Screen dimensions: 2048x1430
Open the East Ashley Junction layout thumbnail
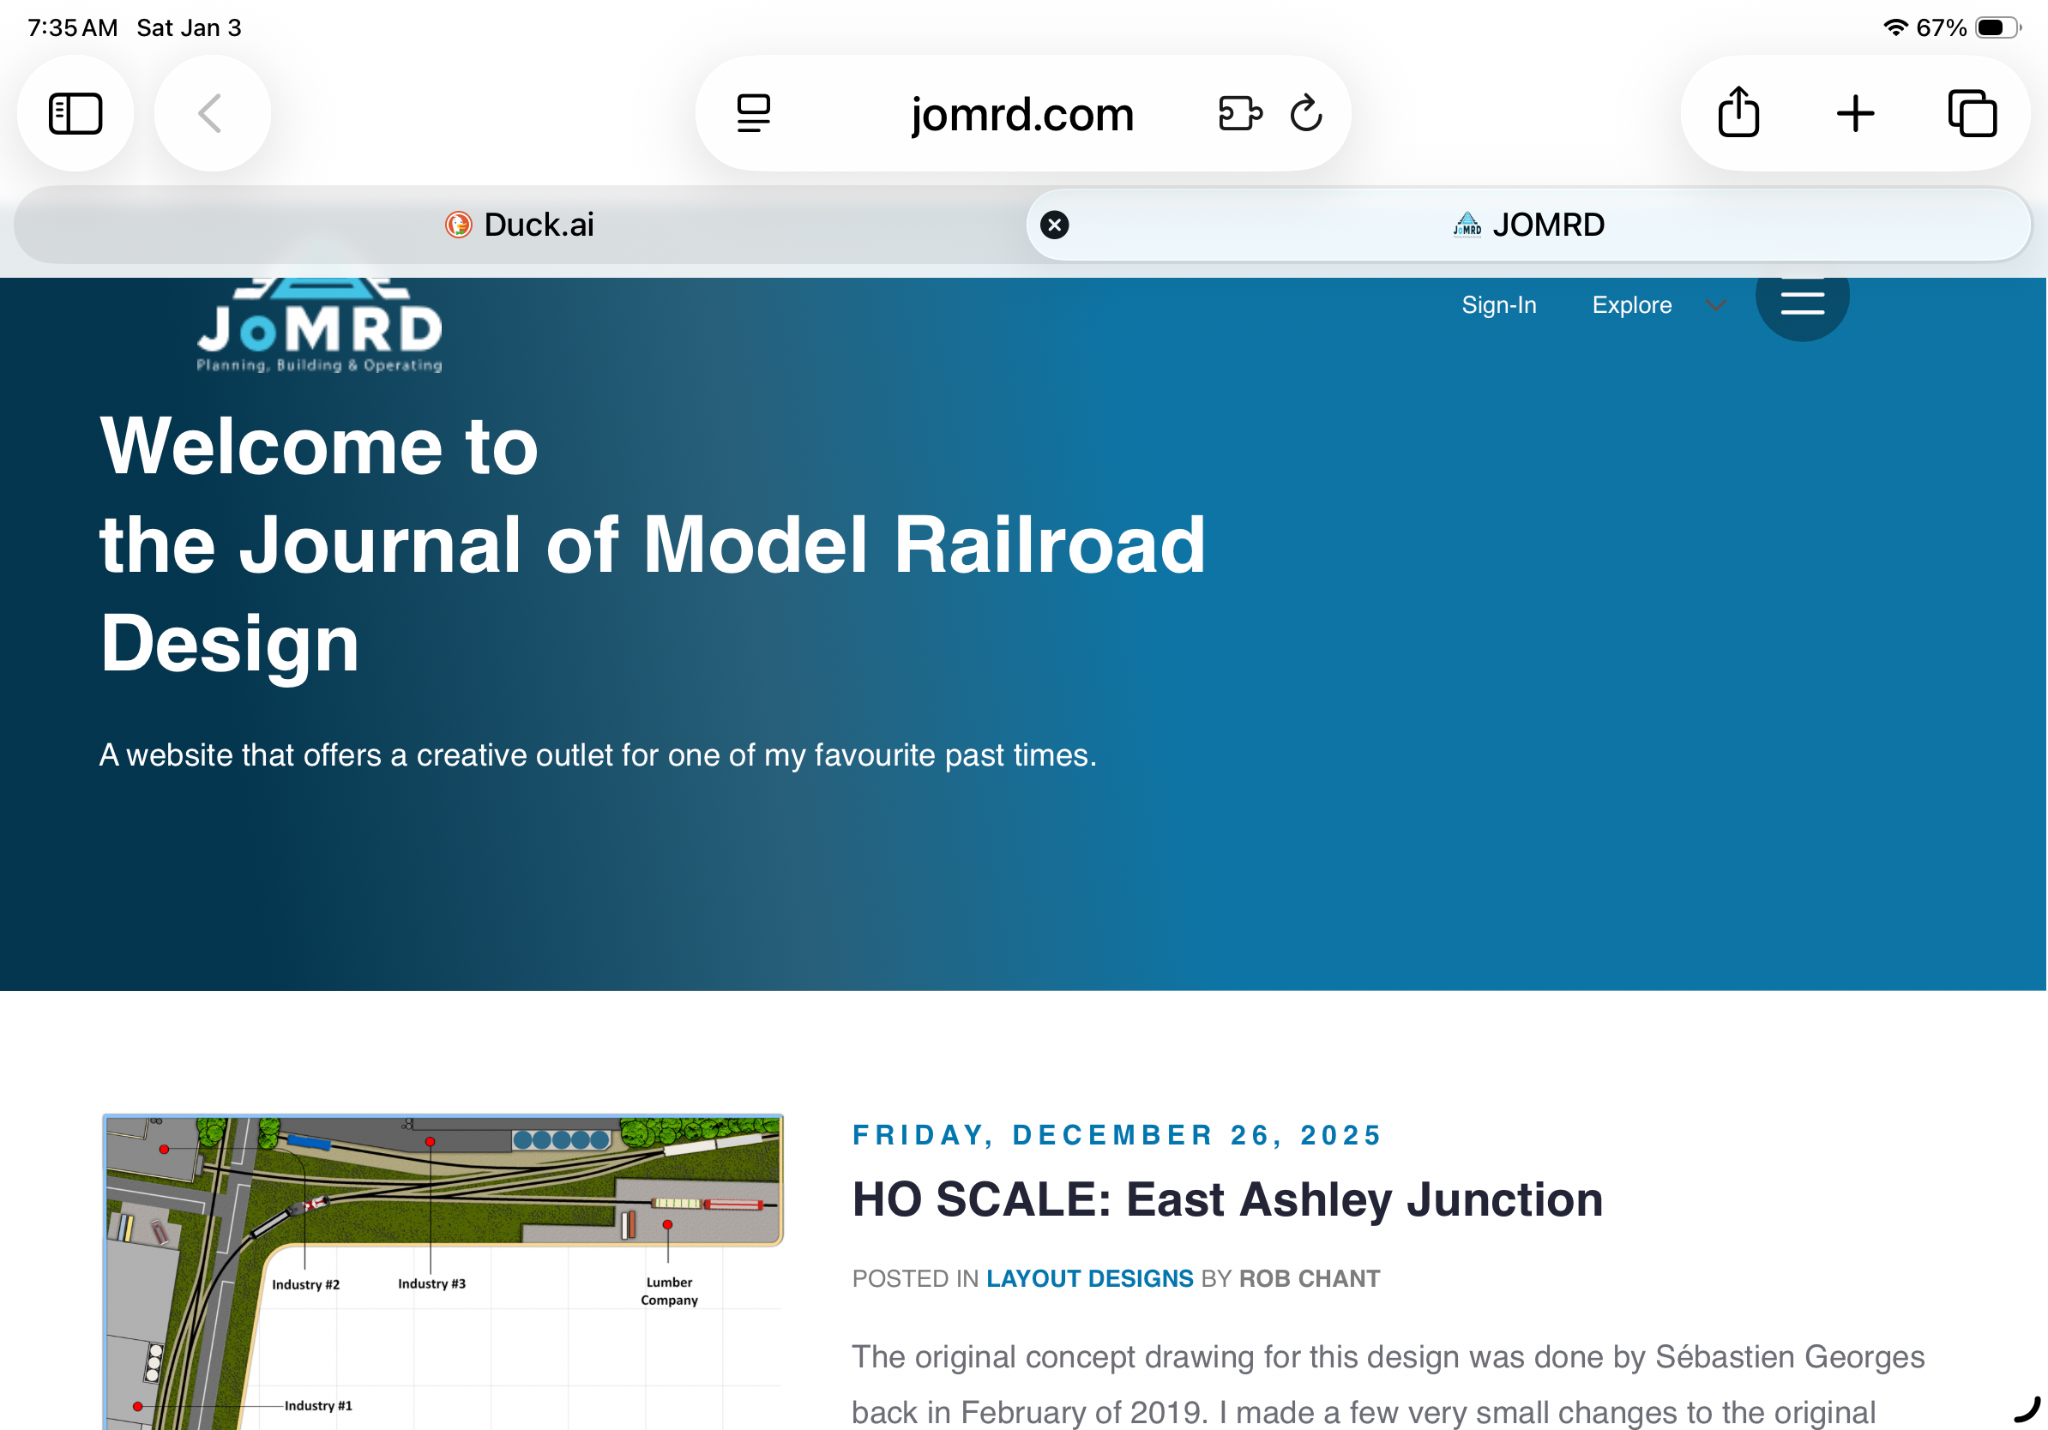point(443,1271)
